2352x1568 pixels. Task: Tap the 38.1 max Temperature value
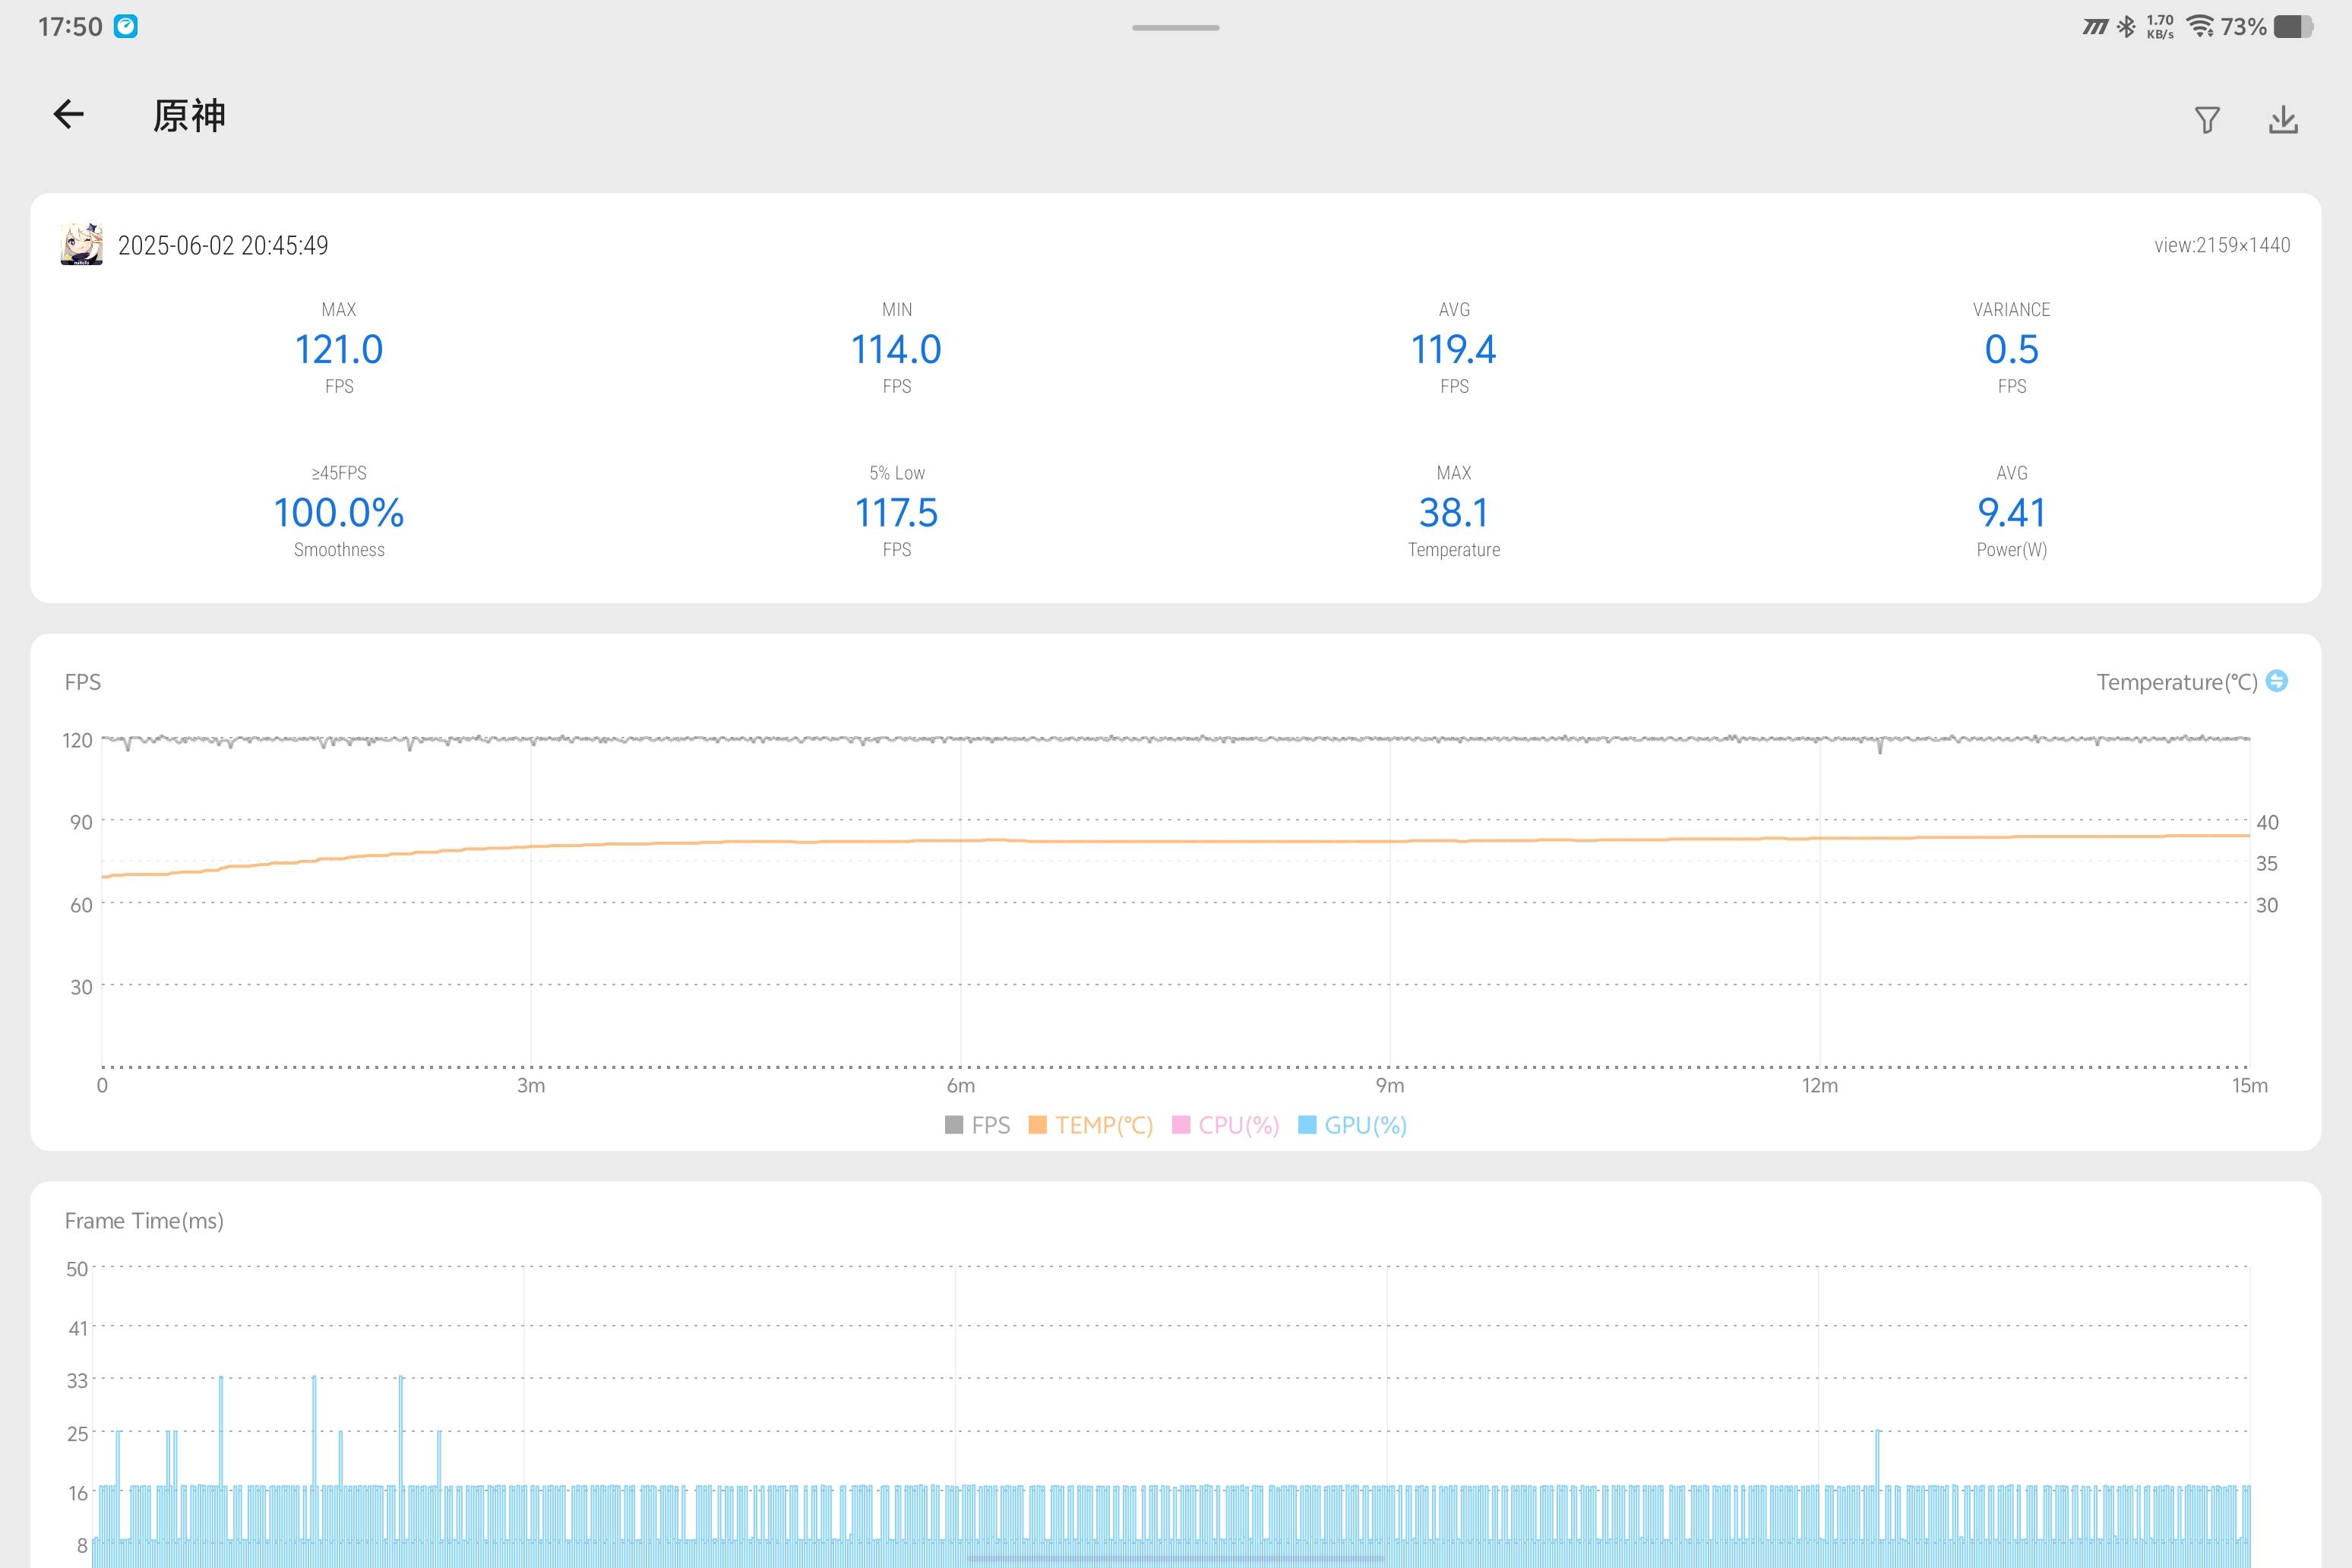(1454, 512)
